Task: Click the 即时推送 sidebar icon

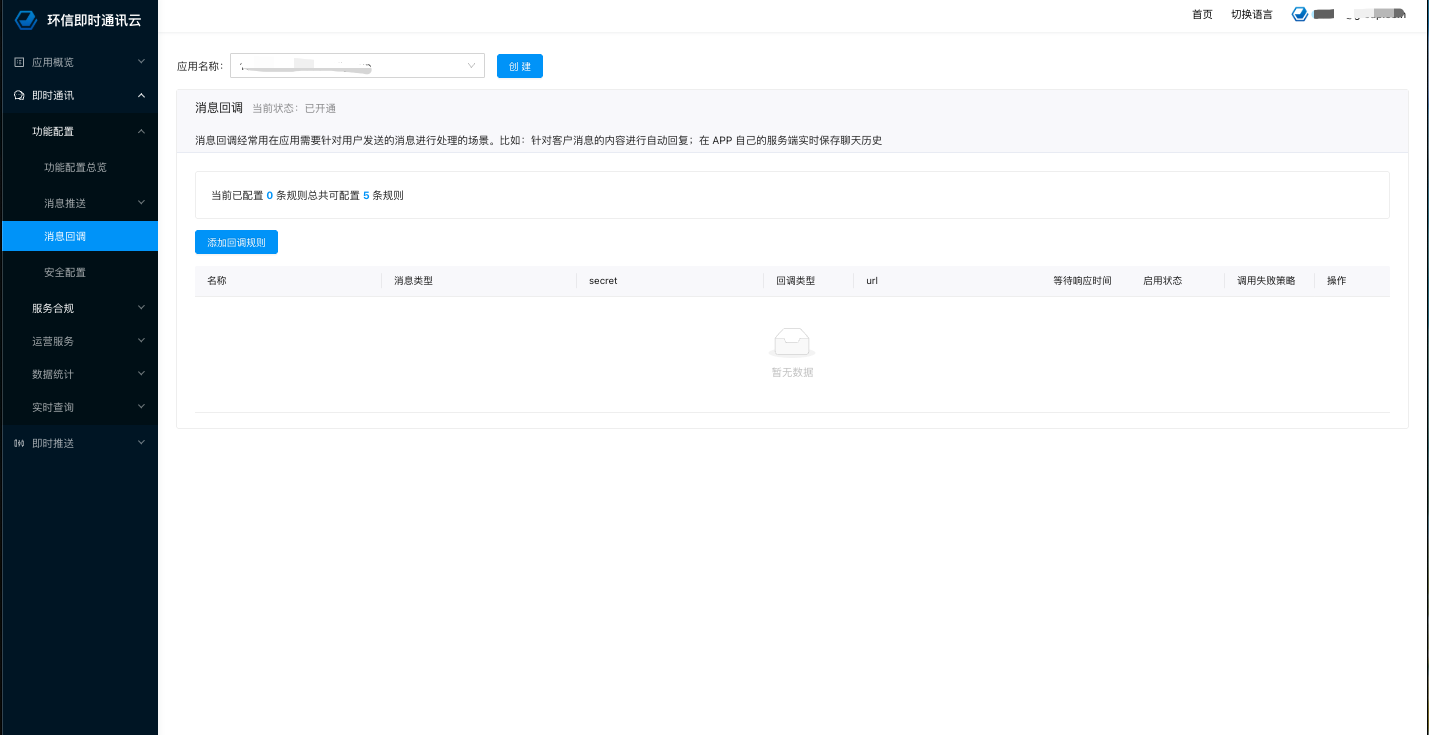Action: 19,443
